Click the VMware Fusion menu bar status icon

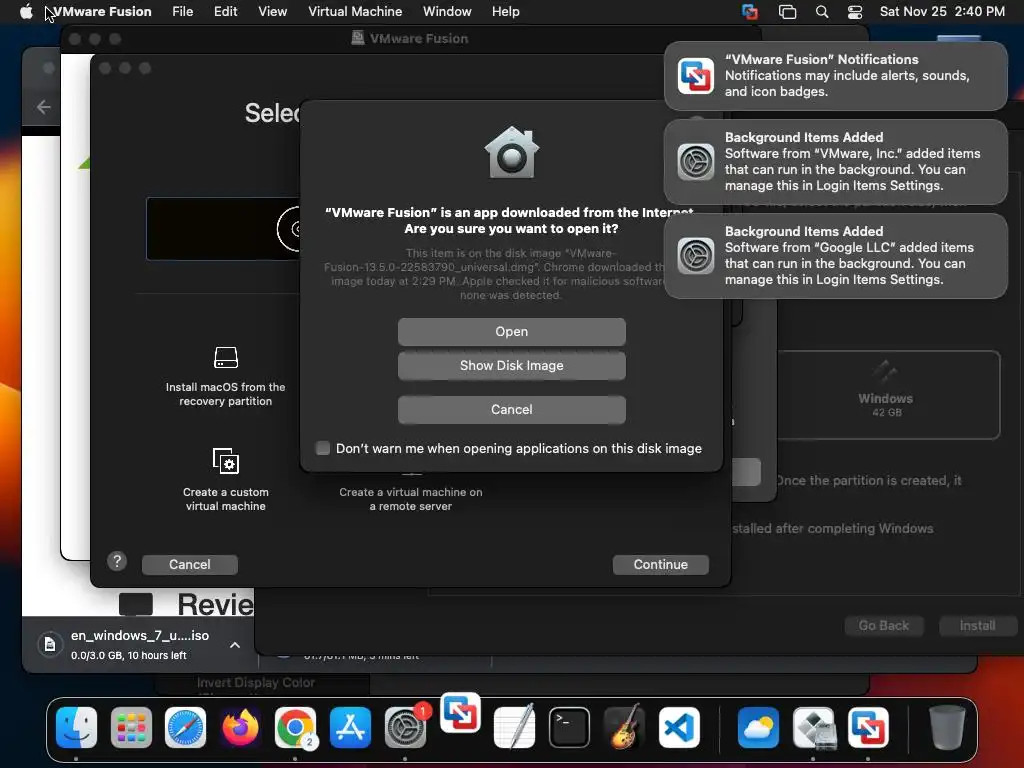click(750, 12)
